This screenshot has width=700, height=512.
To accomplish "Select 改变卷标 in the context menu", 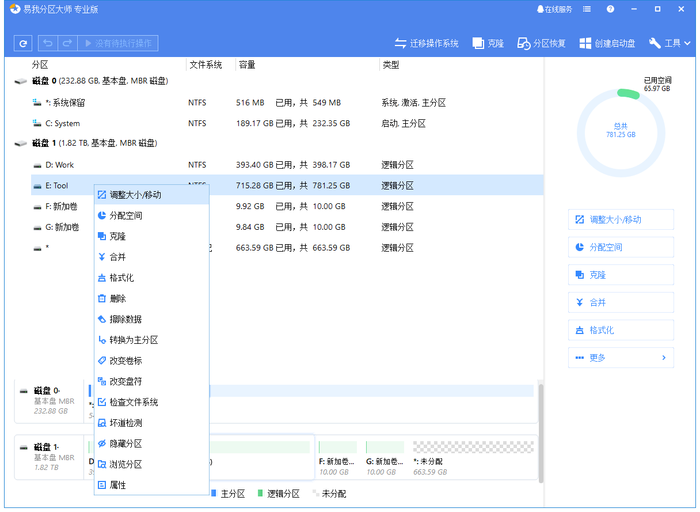I will tap(152, 361).
